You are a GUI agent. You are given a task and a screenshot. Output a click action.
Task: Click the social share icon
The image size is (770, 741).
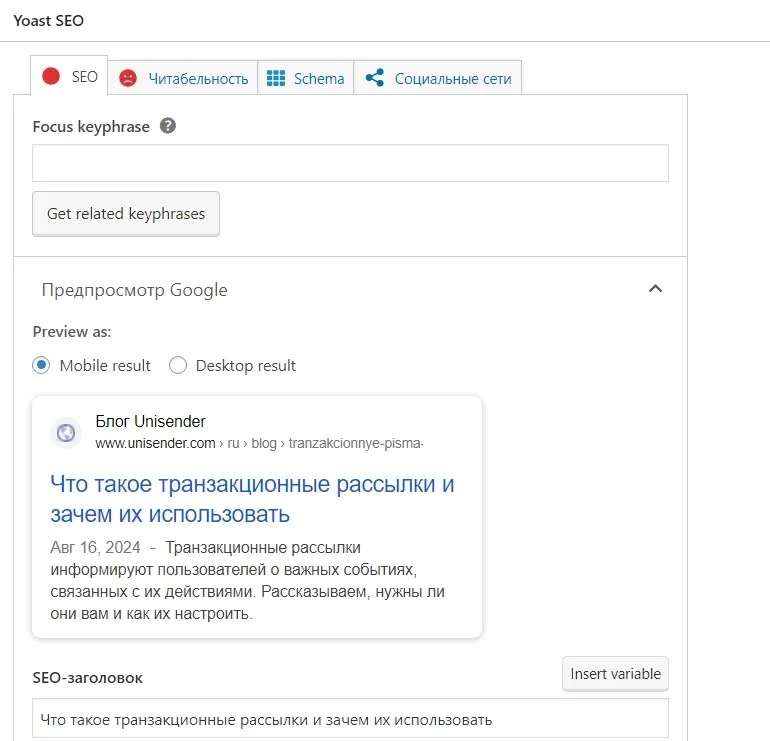pyautogui.click(x=374, y=78)
